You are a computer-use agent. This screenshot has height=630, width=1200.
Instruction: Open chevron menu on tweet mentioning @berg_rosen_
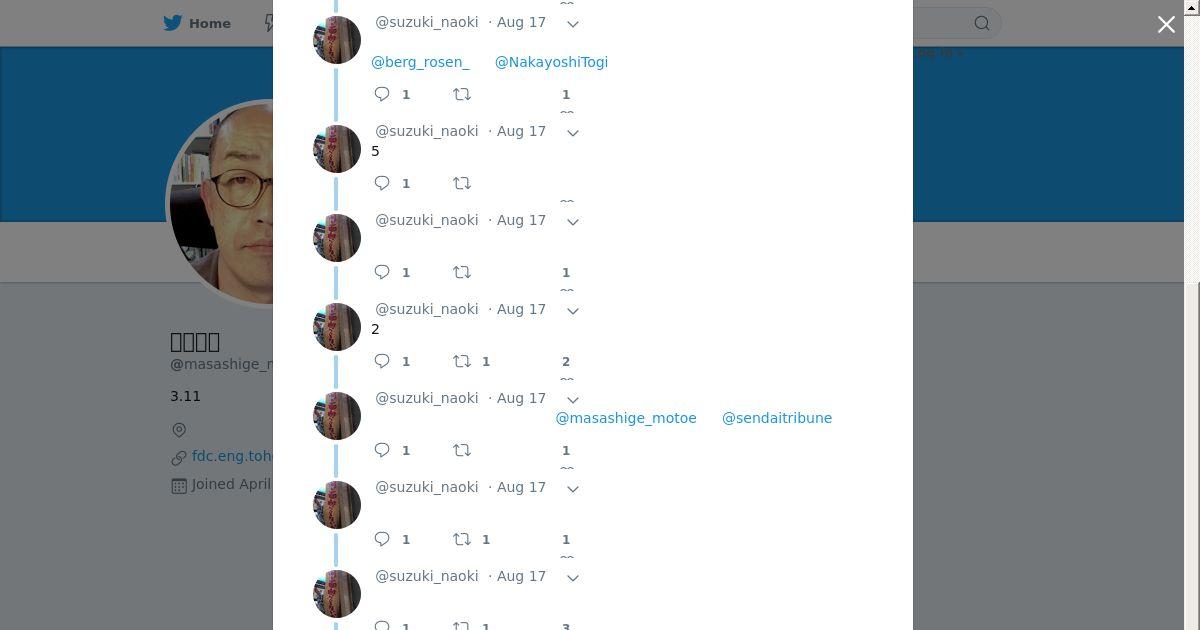point(573,23)
